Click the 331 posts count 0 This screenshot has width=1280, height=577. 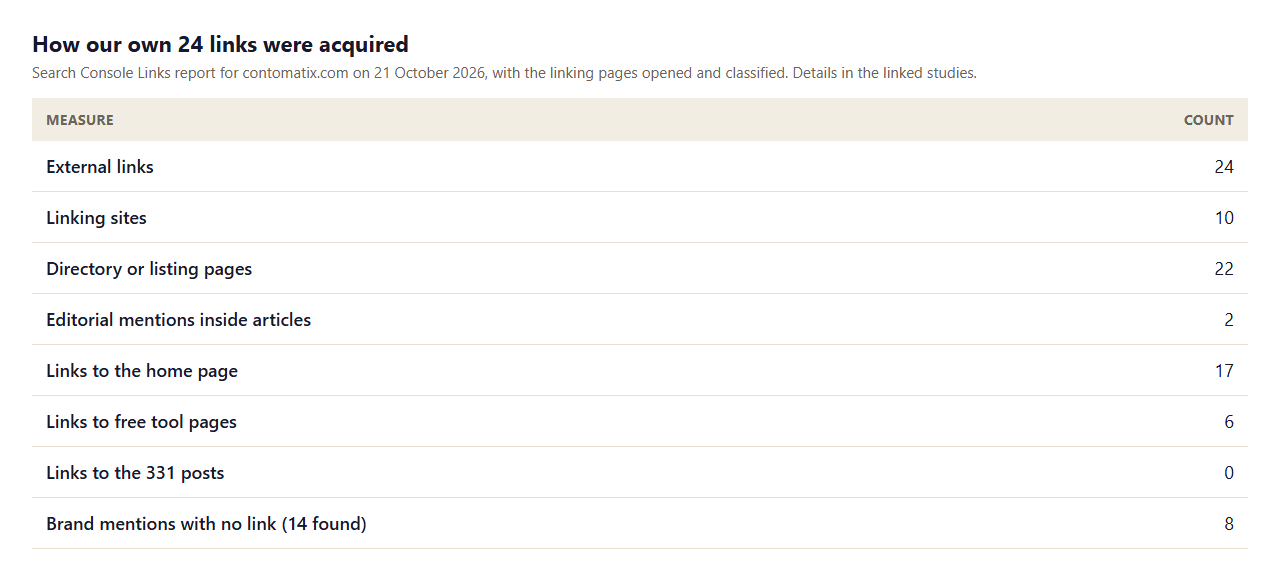click(1229, 473)
